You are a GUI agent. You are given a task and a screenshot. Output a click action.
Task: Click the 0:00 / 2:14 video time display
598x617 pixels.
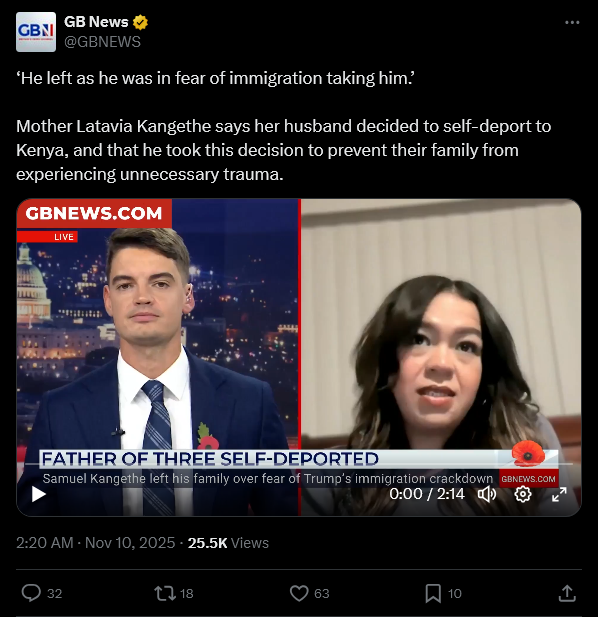click(427, 494)
